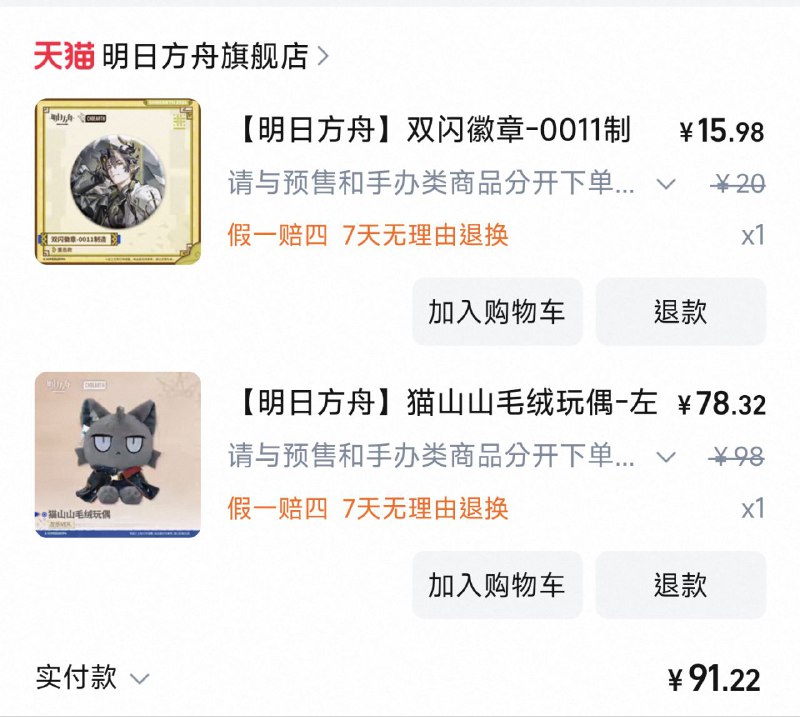Expand the 实付款 payment details chevron
Image resolution: width=800 pixels, height=717 pixels.
point(139,678)
